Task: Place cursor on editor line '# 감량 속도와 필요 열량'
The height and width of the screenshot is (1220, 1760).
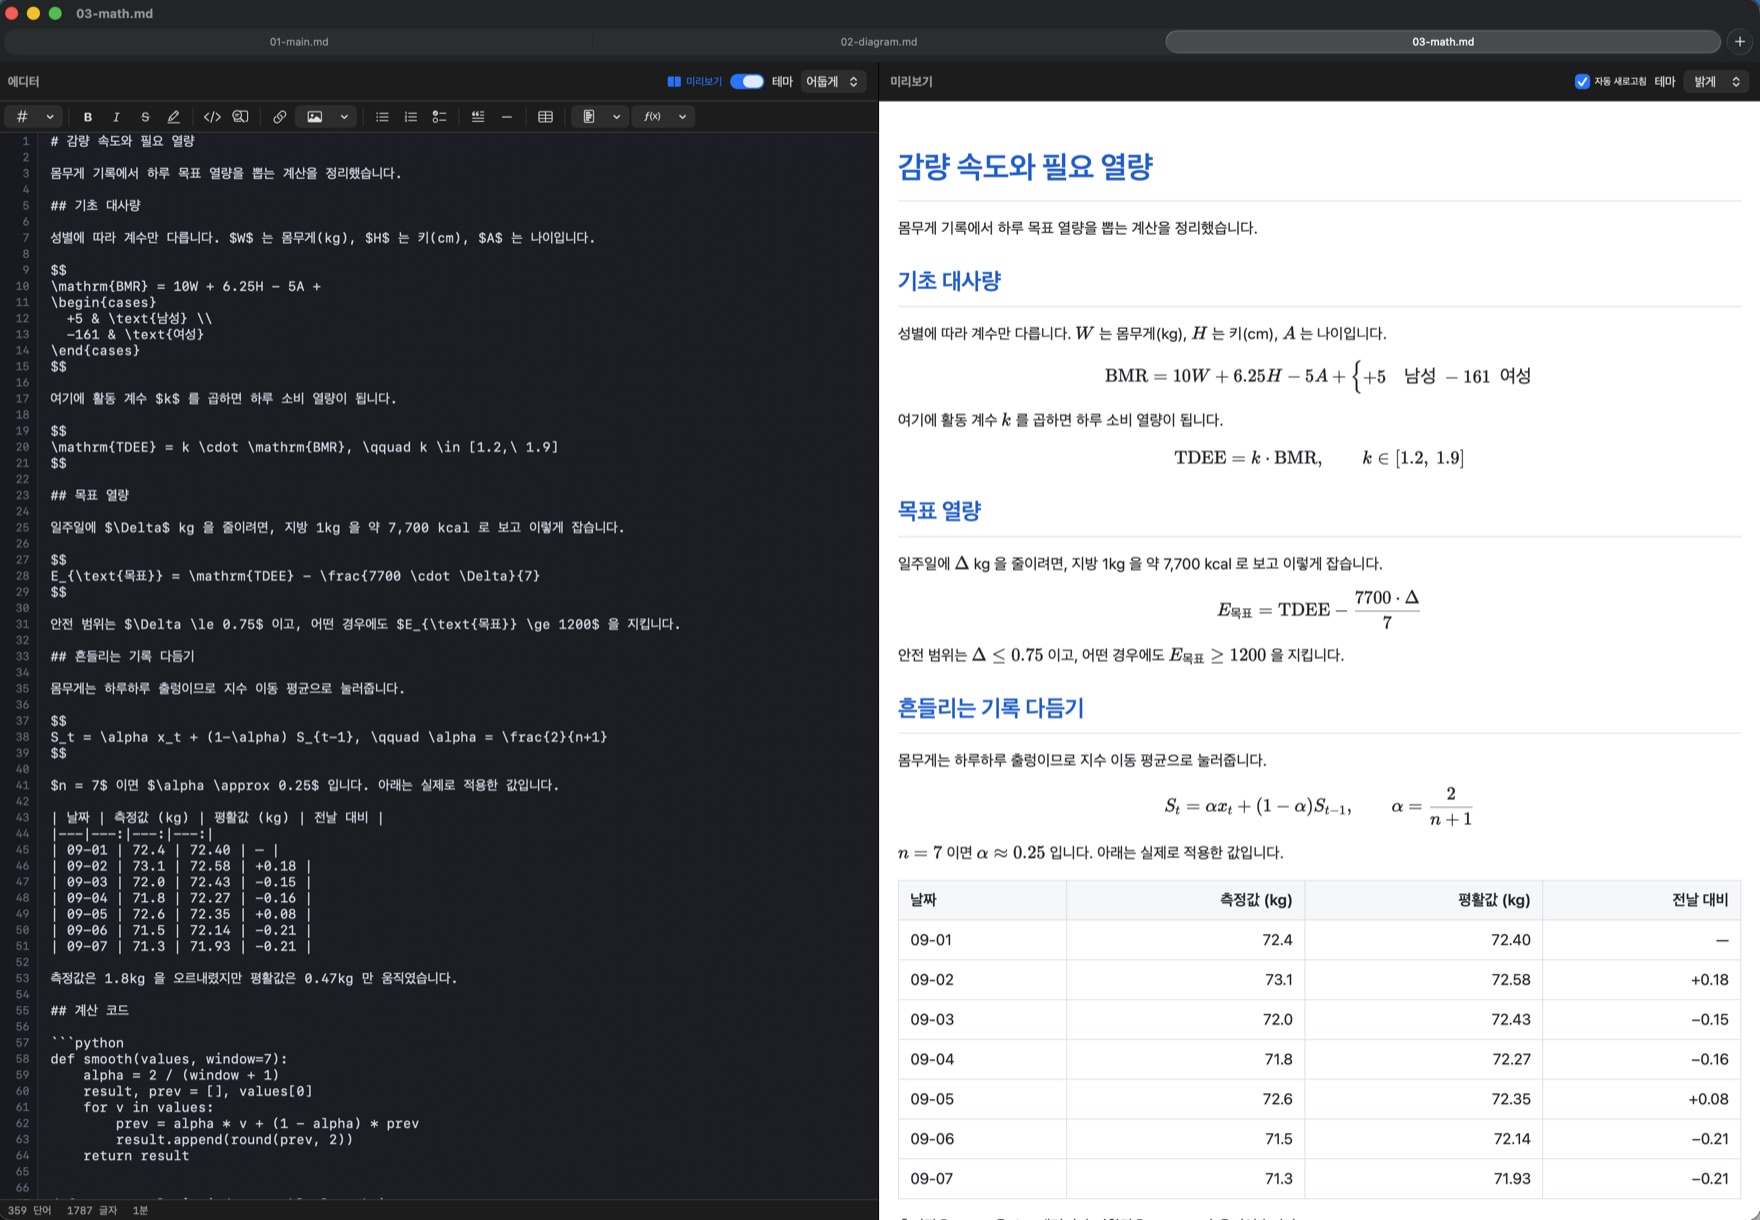Action: click(x=122, y=141)
